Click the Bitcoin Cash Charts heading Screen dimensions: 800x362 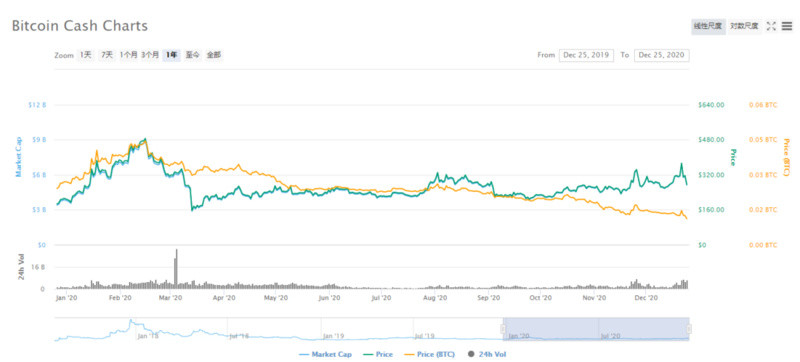[x=80, y=26]
